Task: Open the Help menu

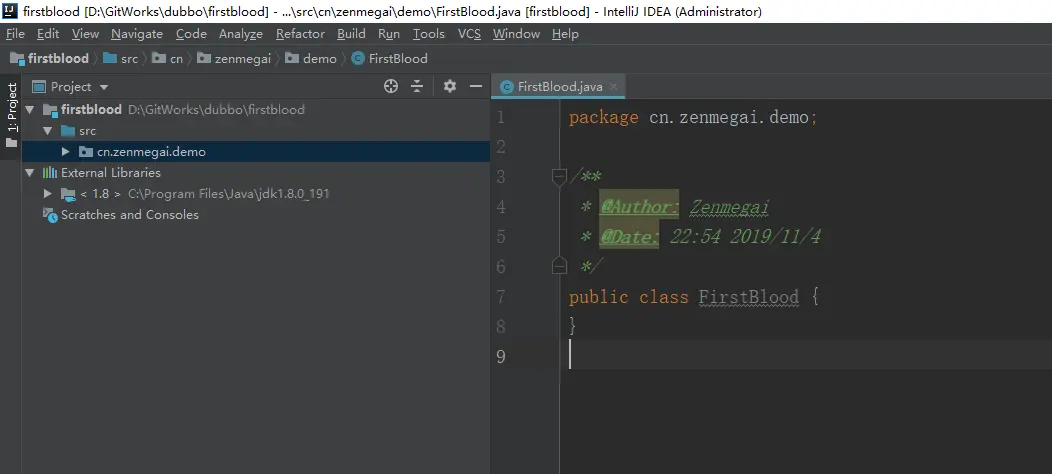Action: (565, 34)
